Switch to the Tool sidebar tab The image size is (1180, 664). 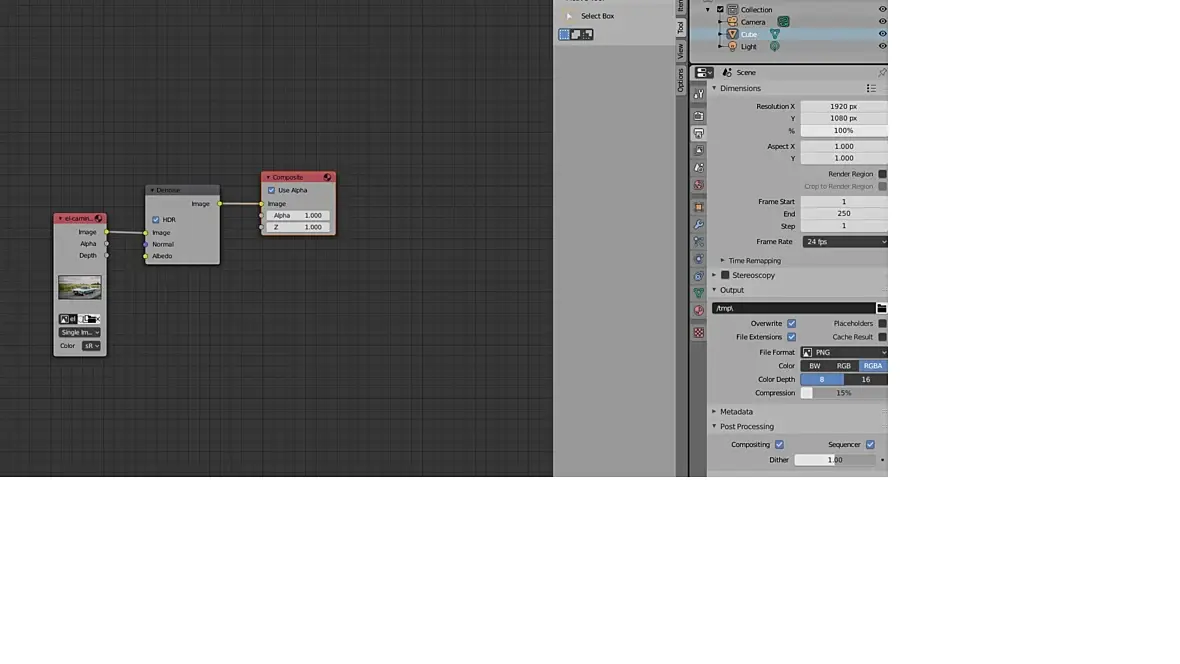pyautogui.click(x=680, y=28)
